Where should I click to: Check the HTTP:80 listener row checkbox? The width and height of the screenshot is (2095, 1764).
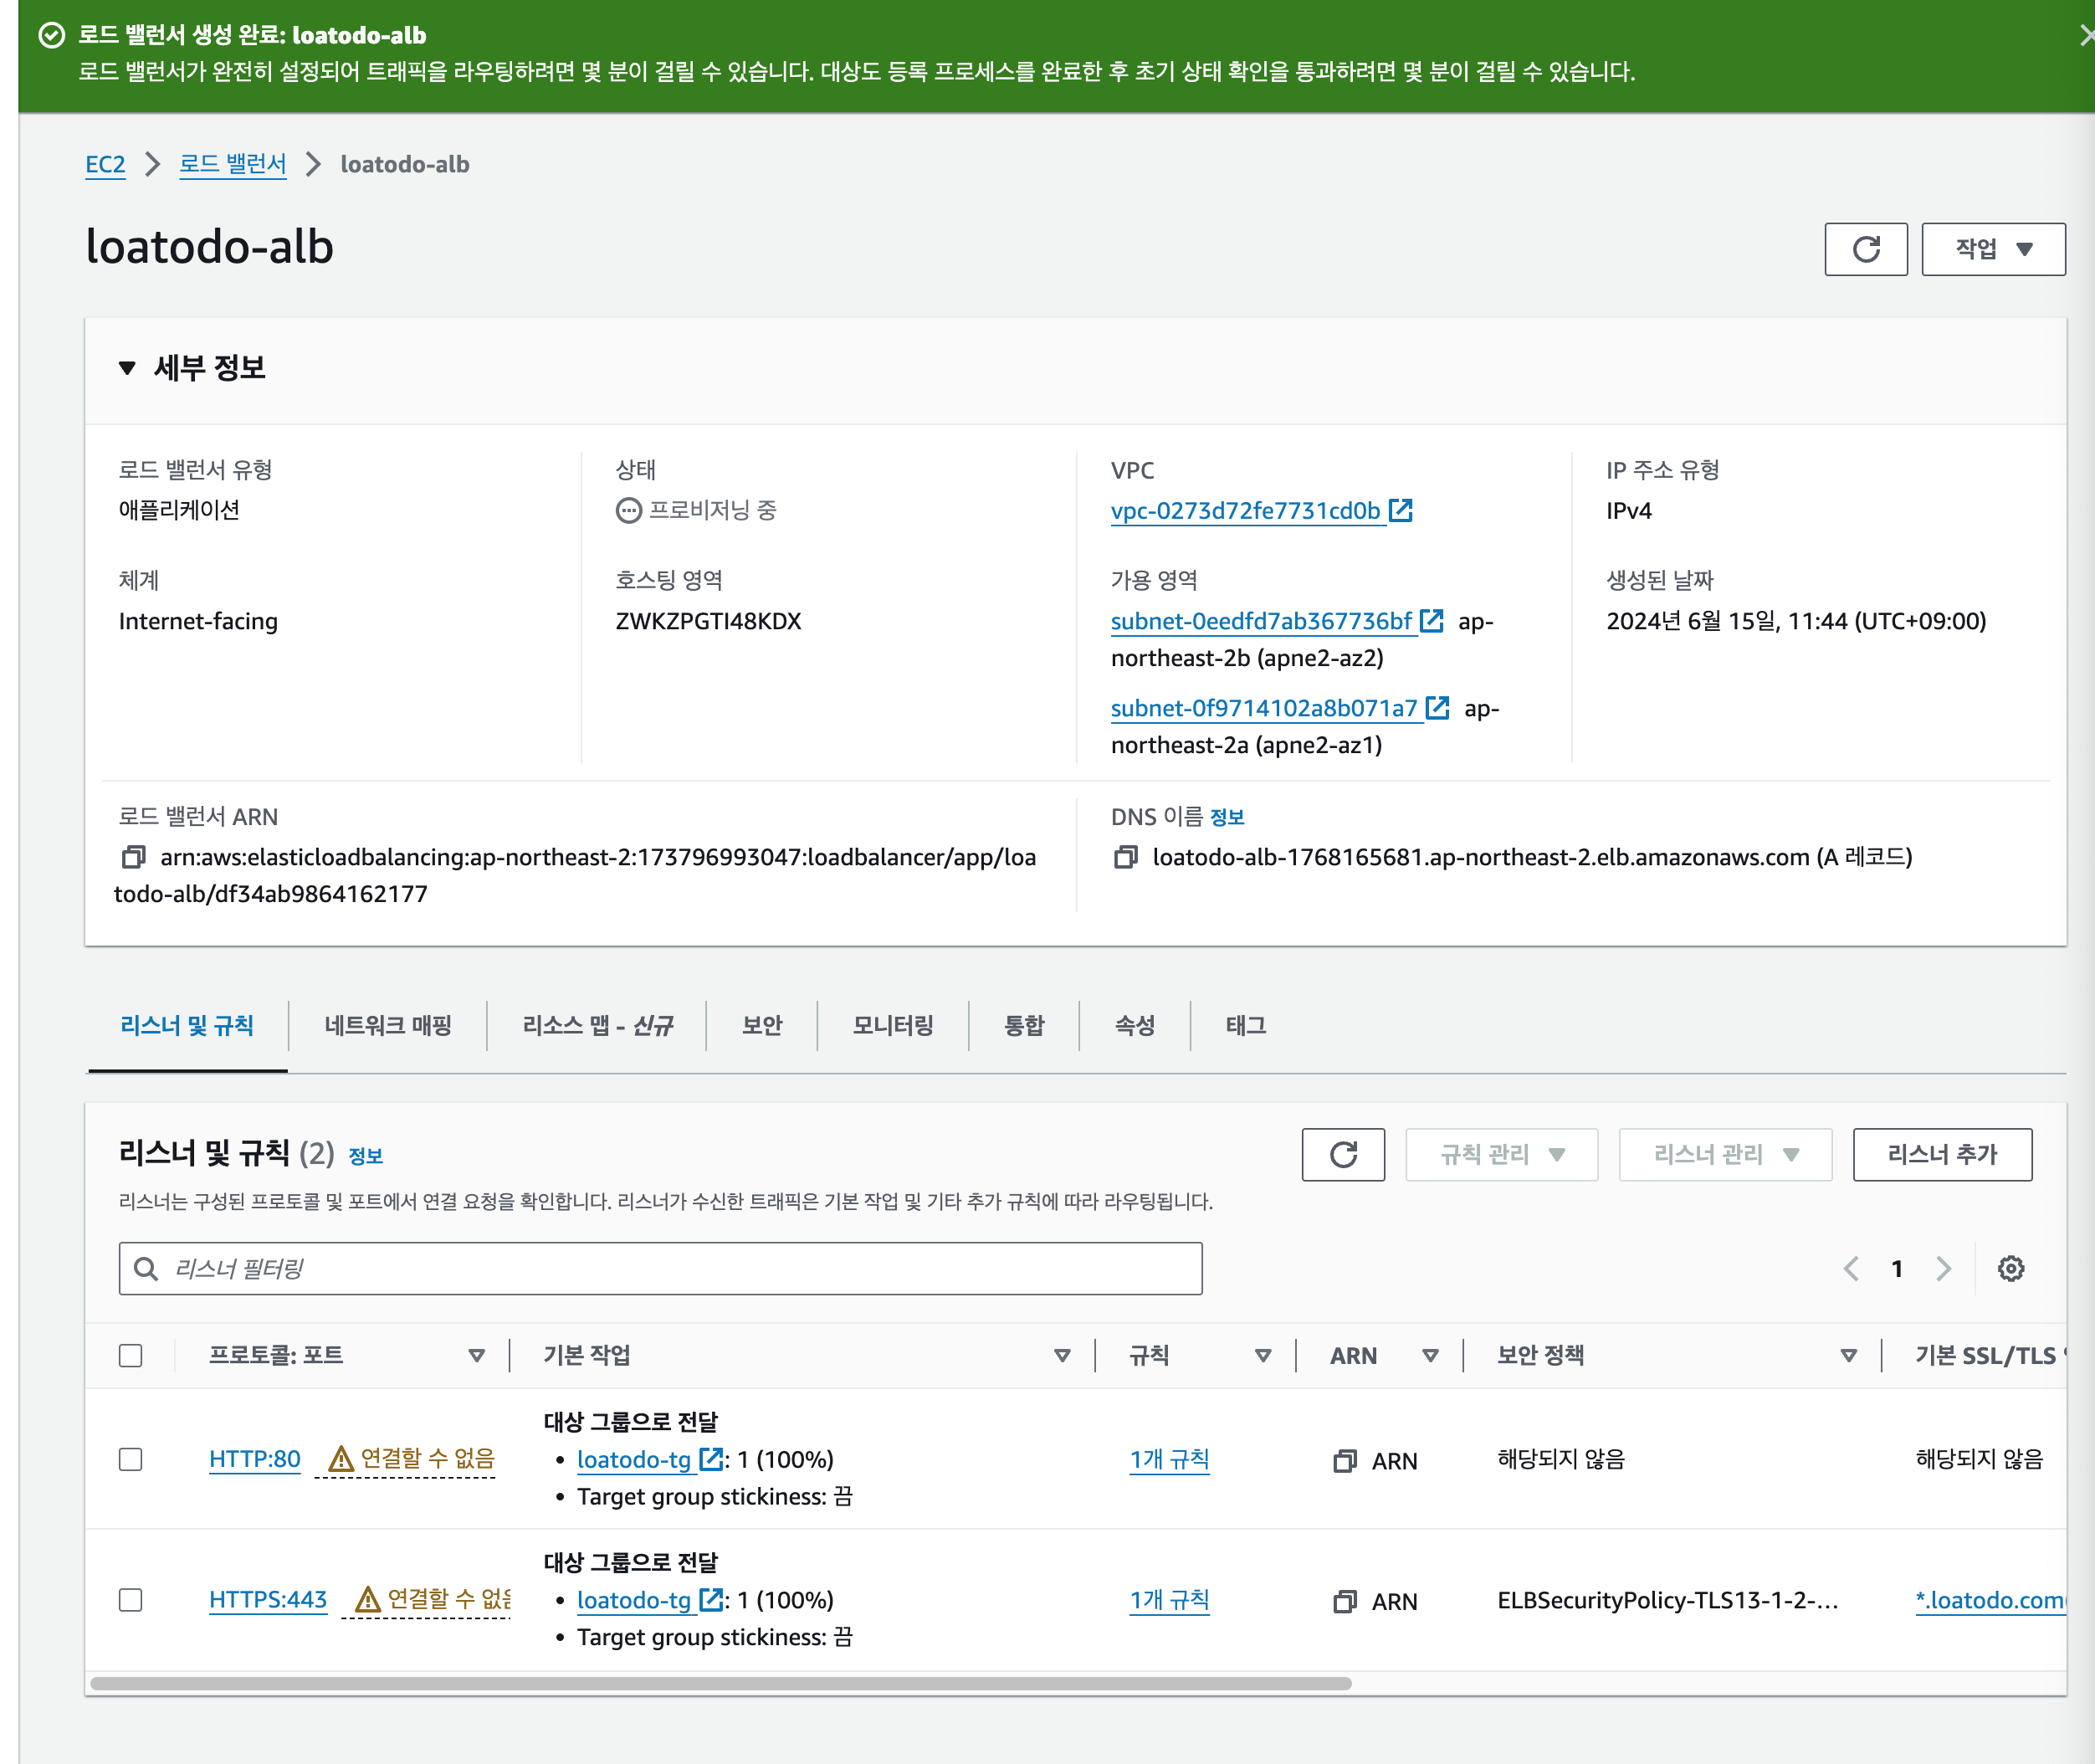(x=131, y=1459)
